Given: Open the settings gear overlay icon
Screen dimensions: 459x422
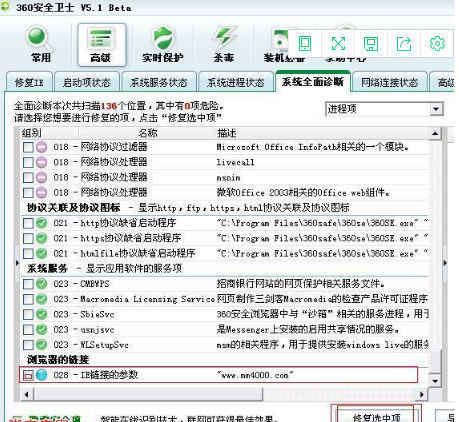Looking at the screenshot, I should coord(437,43).
